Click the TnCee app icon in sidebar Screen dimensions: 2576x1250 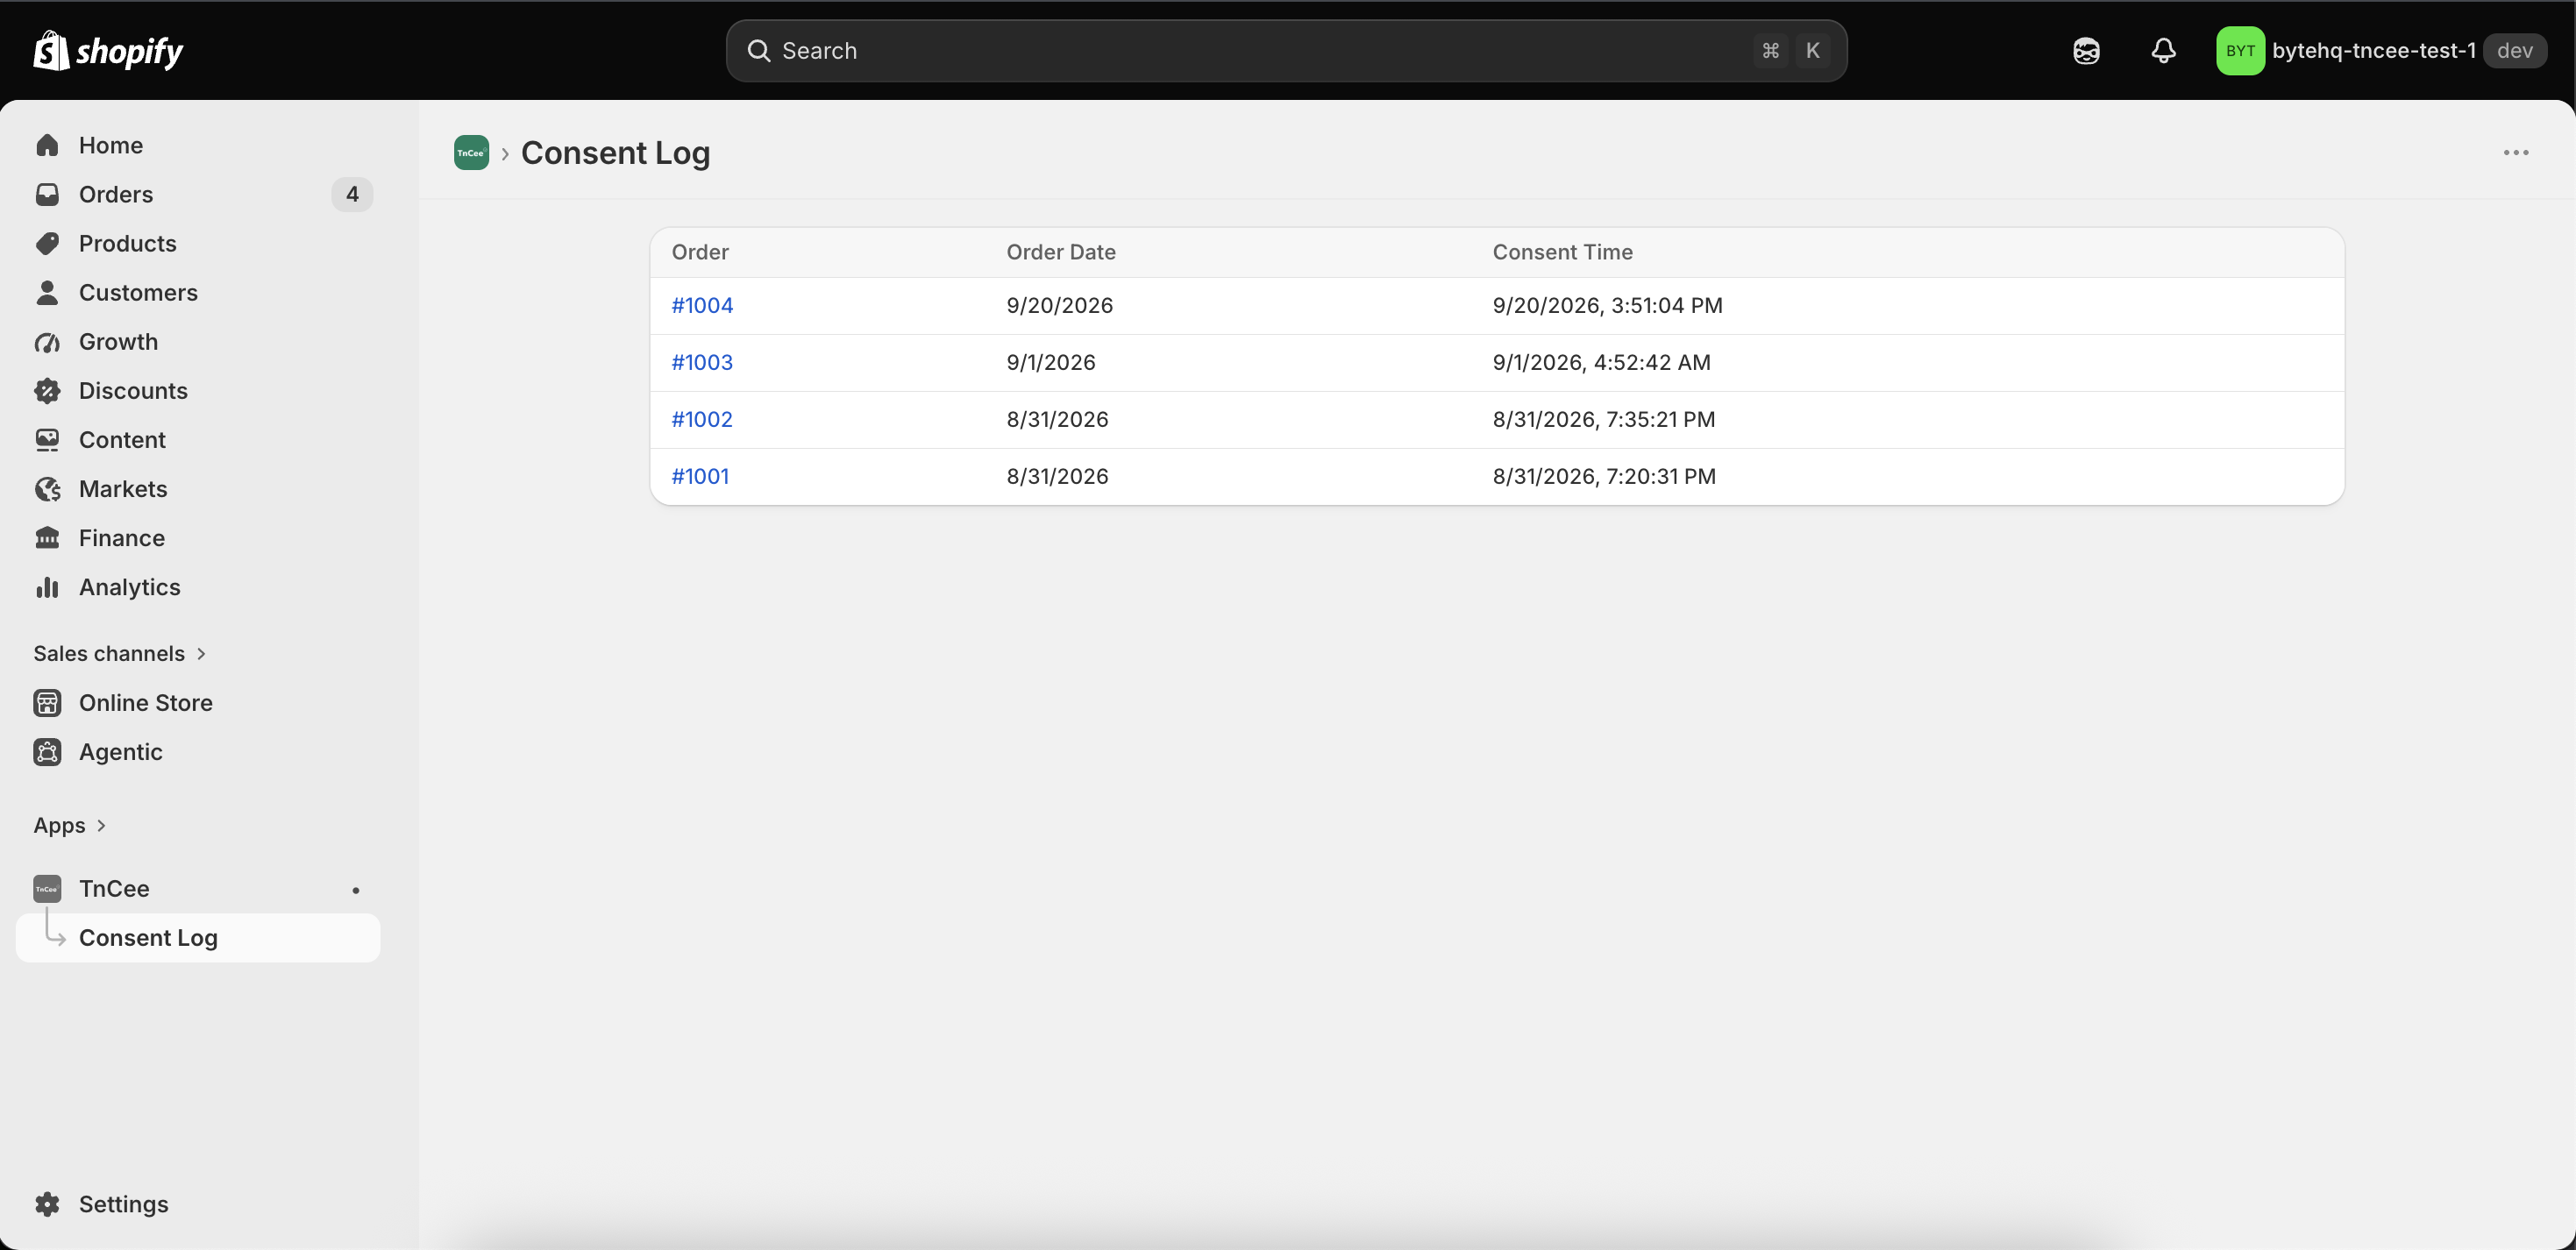47,888
